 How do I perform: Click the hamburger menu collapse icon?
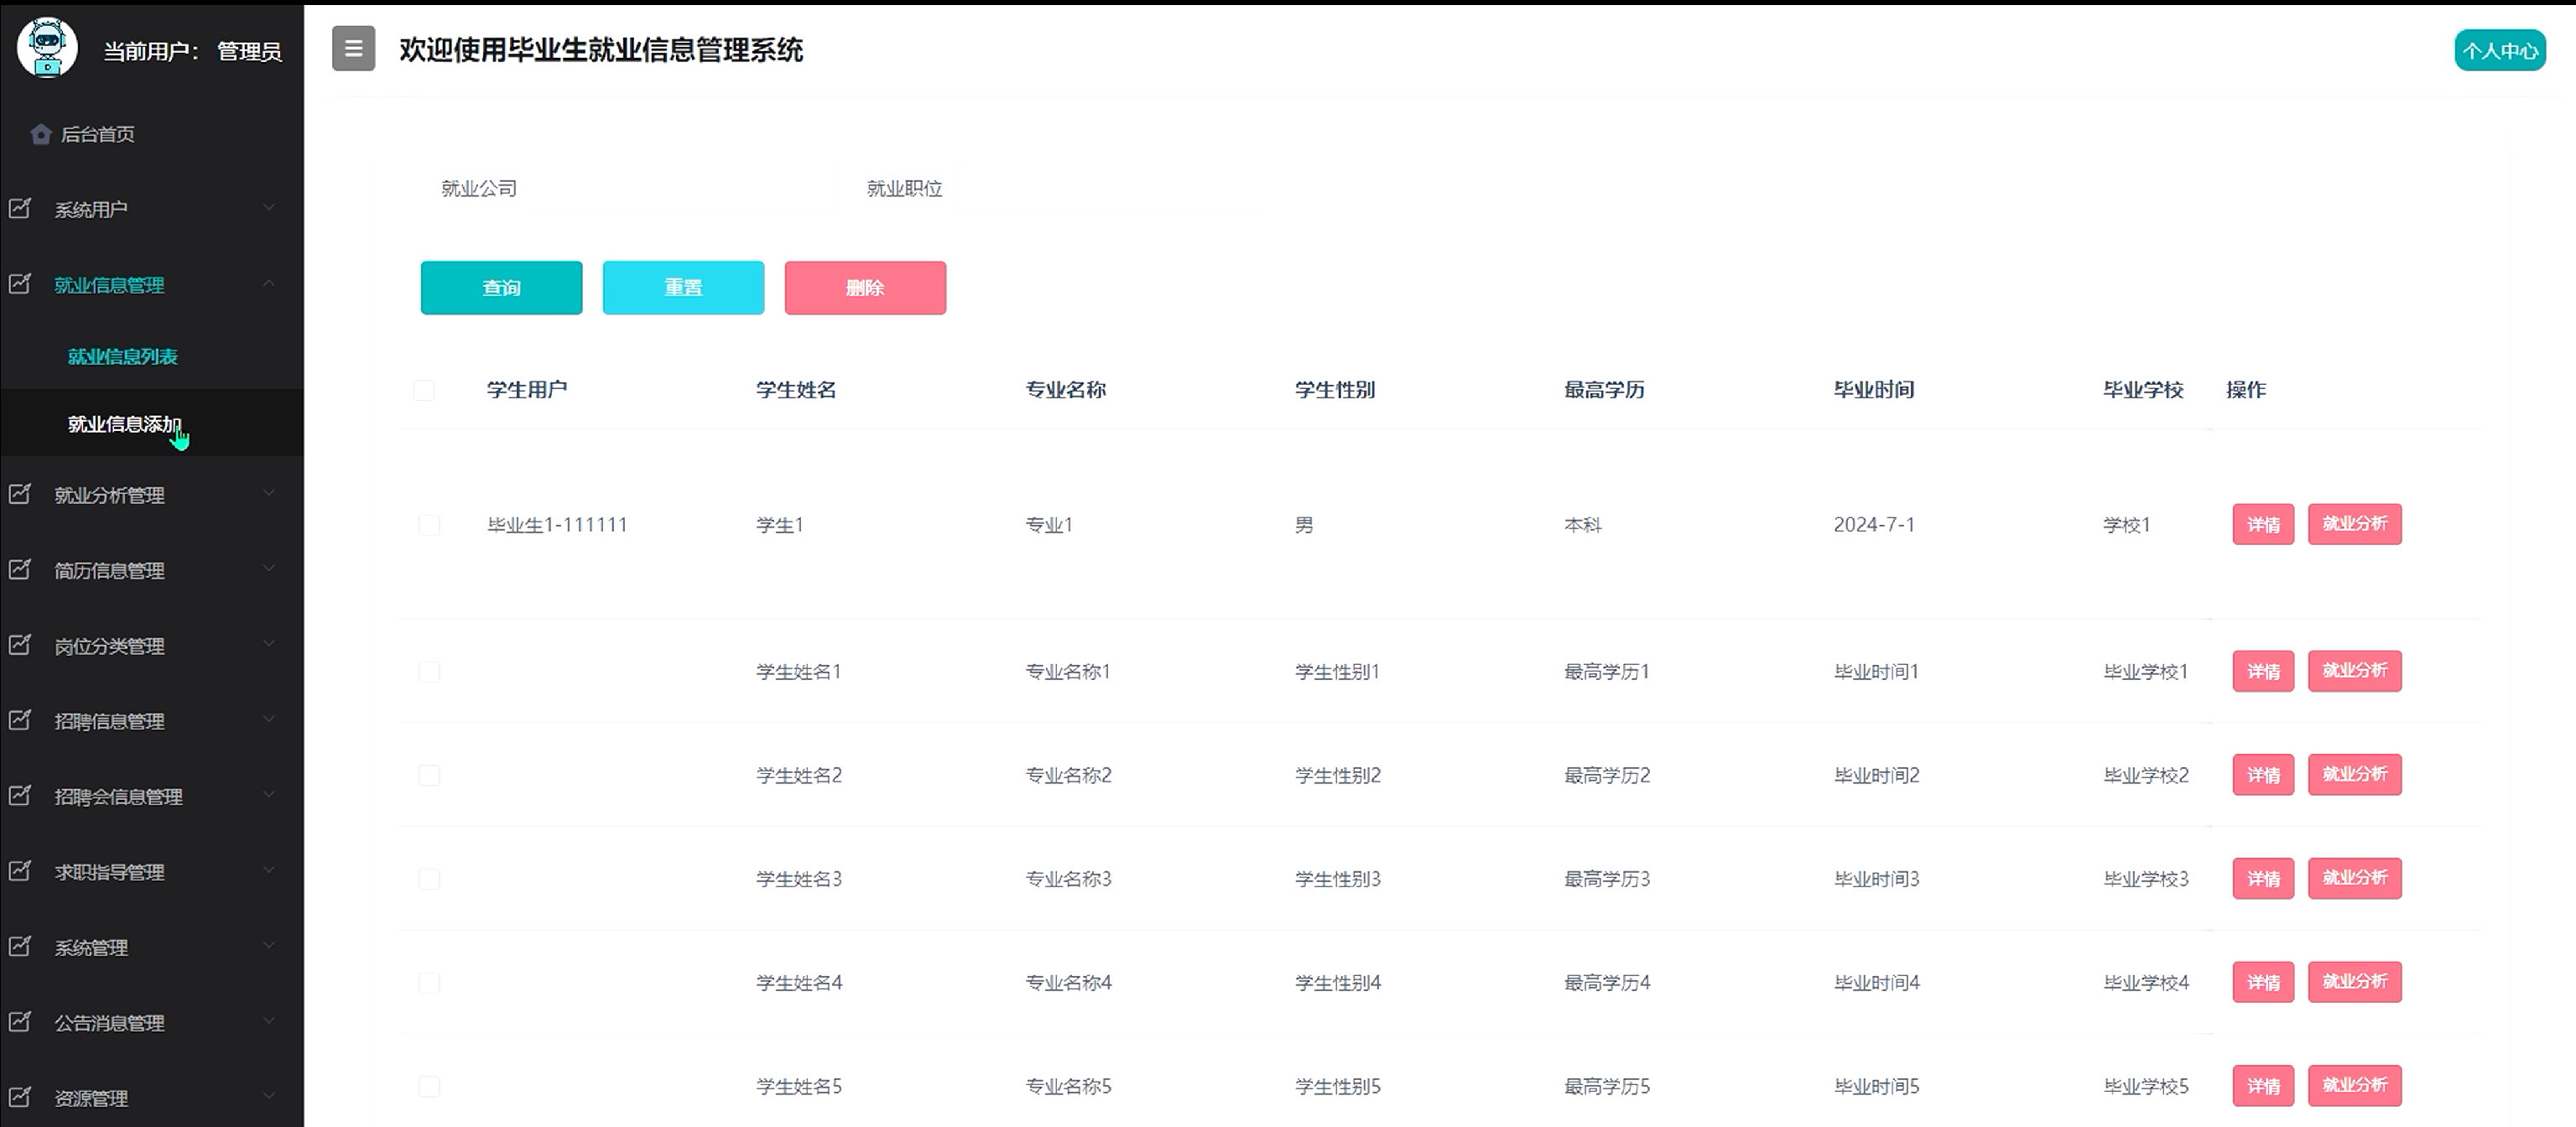pos(353,48)
